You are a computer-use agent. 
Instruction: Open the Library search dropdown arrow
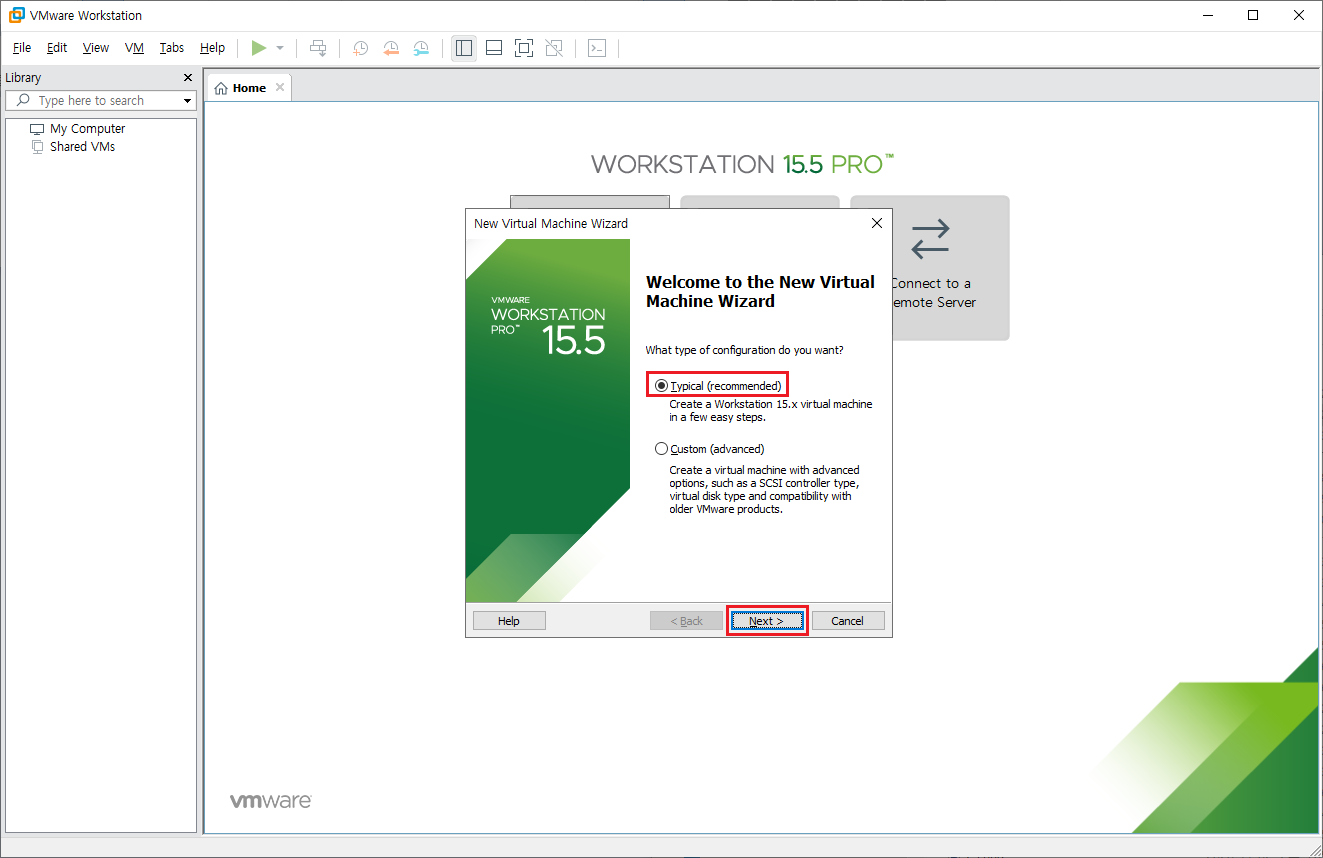click(x=187, y=101)
